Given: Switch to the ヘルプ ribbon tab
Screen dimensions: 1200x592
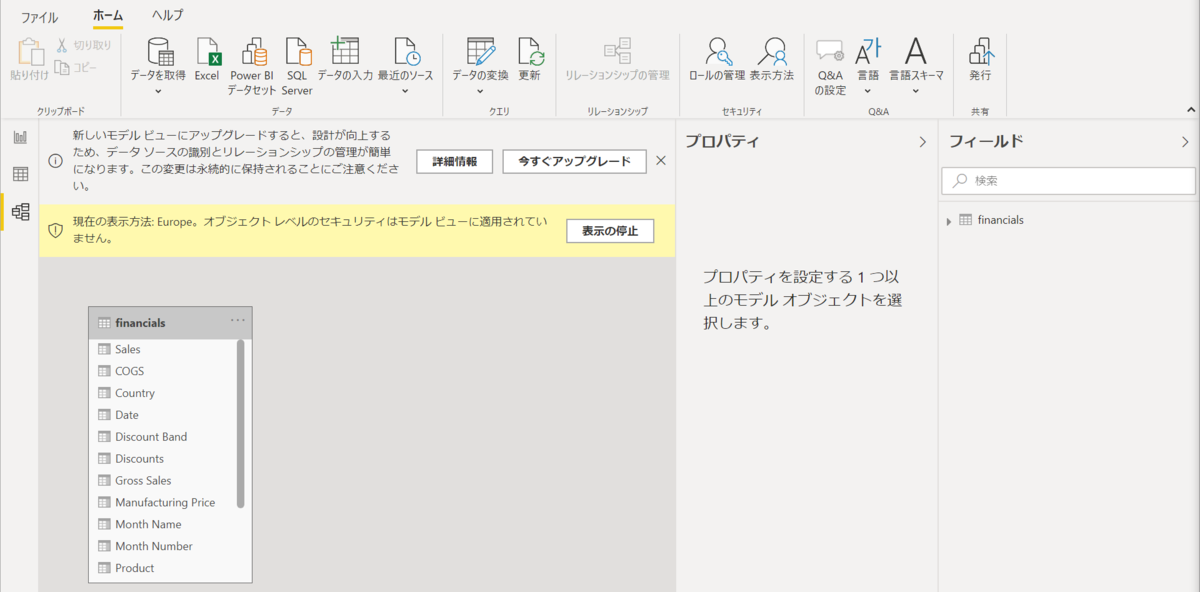Looking at the screenshot, I should pyautogui.click(x=166, y=15).
